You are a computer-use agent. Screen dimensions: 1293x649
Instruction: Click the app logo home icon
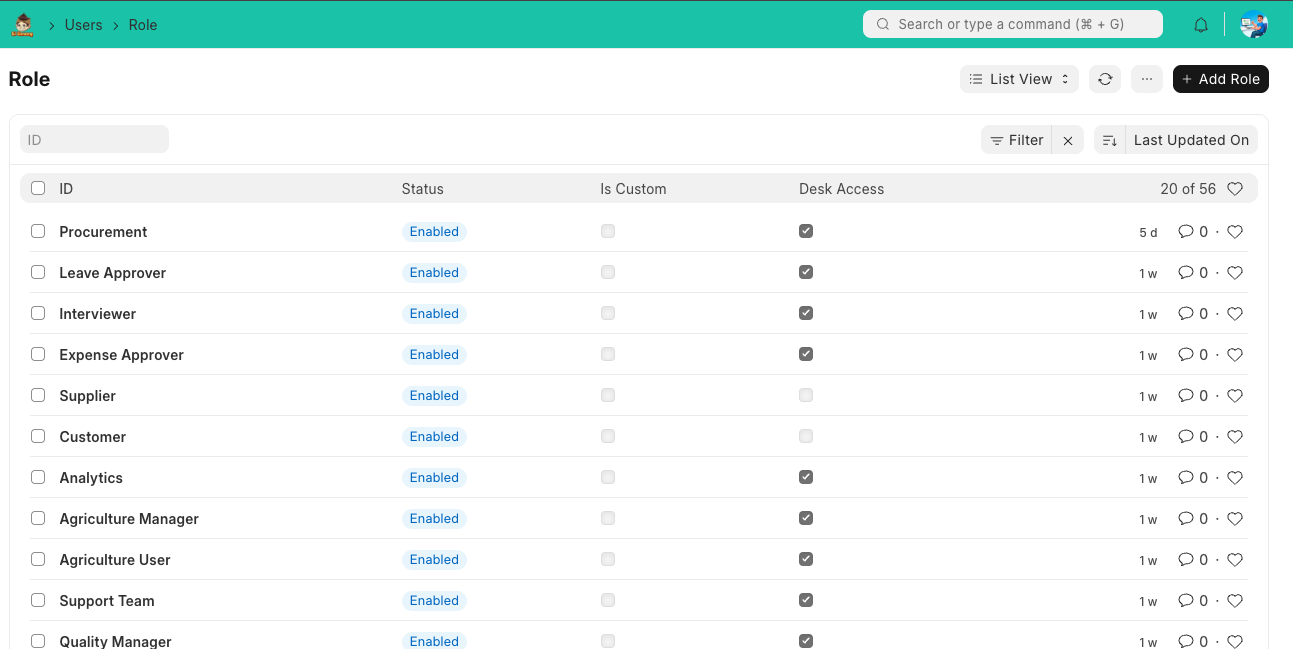click(x=22, y=25)
